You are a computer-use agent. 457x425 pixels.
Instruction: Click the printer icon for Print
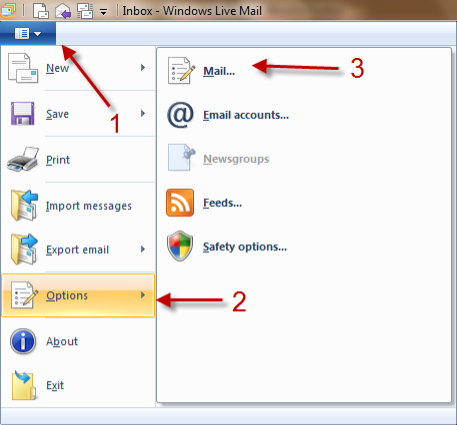(23, 159)
